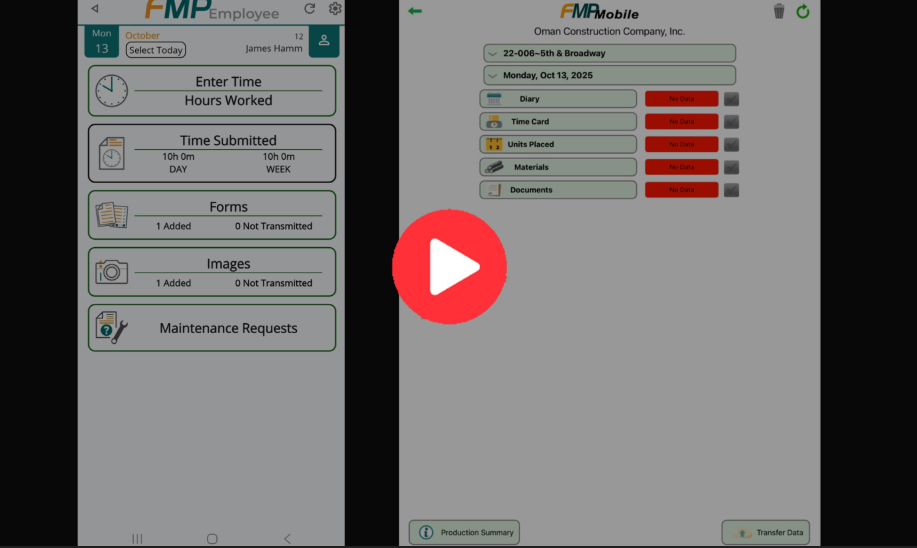Image resolution: width=917 pixels, height=548 pixels.
Task: Click the red No Data status for Materials
Action: [681, 167]
